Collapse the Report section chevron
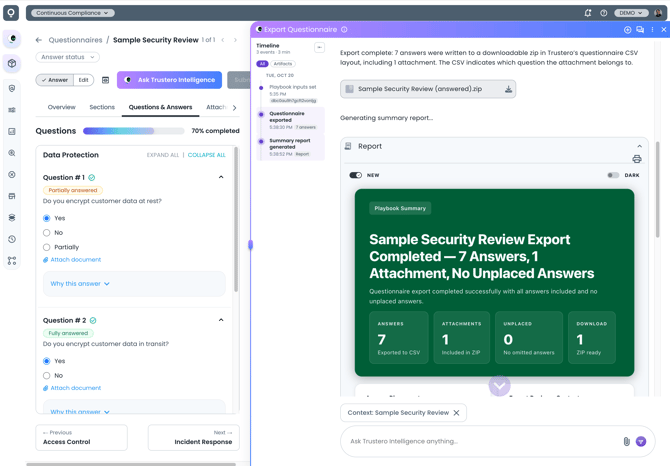This screenshot has width=670, height=466. pos(639,146)
